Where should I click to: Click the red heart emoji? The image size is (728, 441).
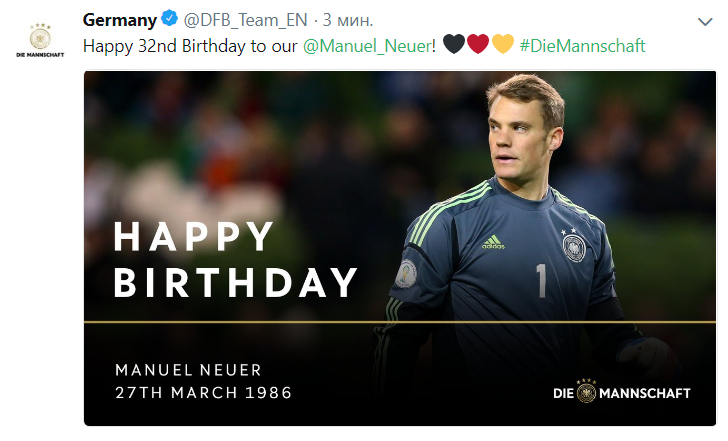coord(478,45)
